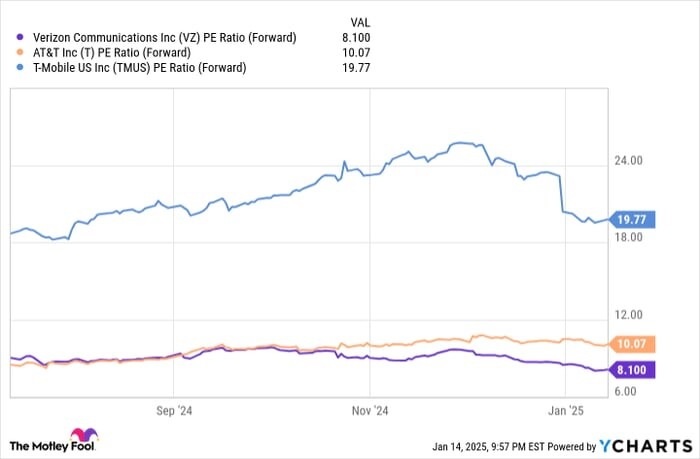Screen dimensions: 700x459
Task: Select the Verizon Communications PE Ratio legend label
Action: [165, 38]
